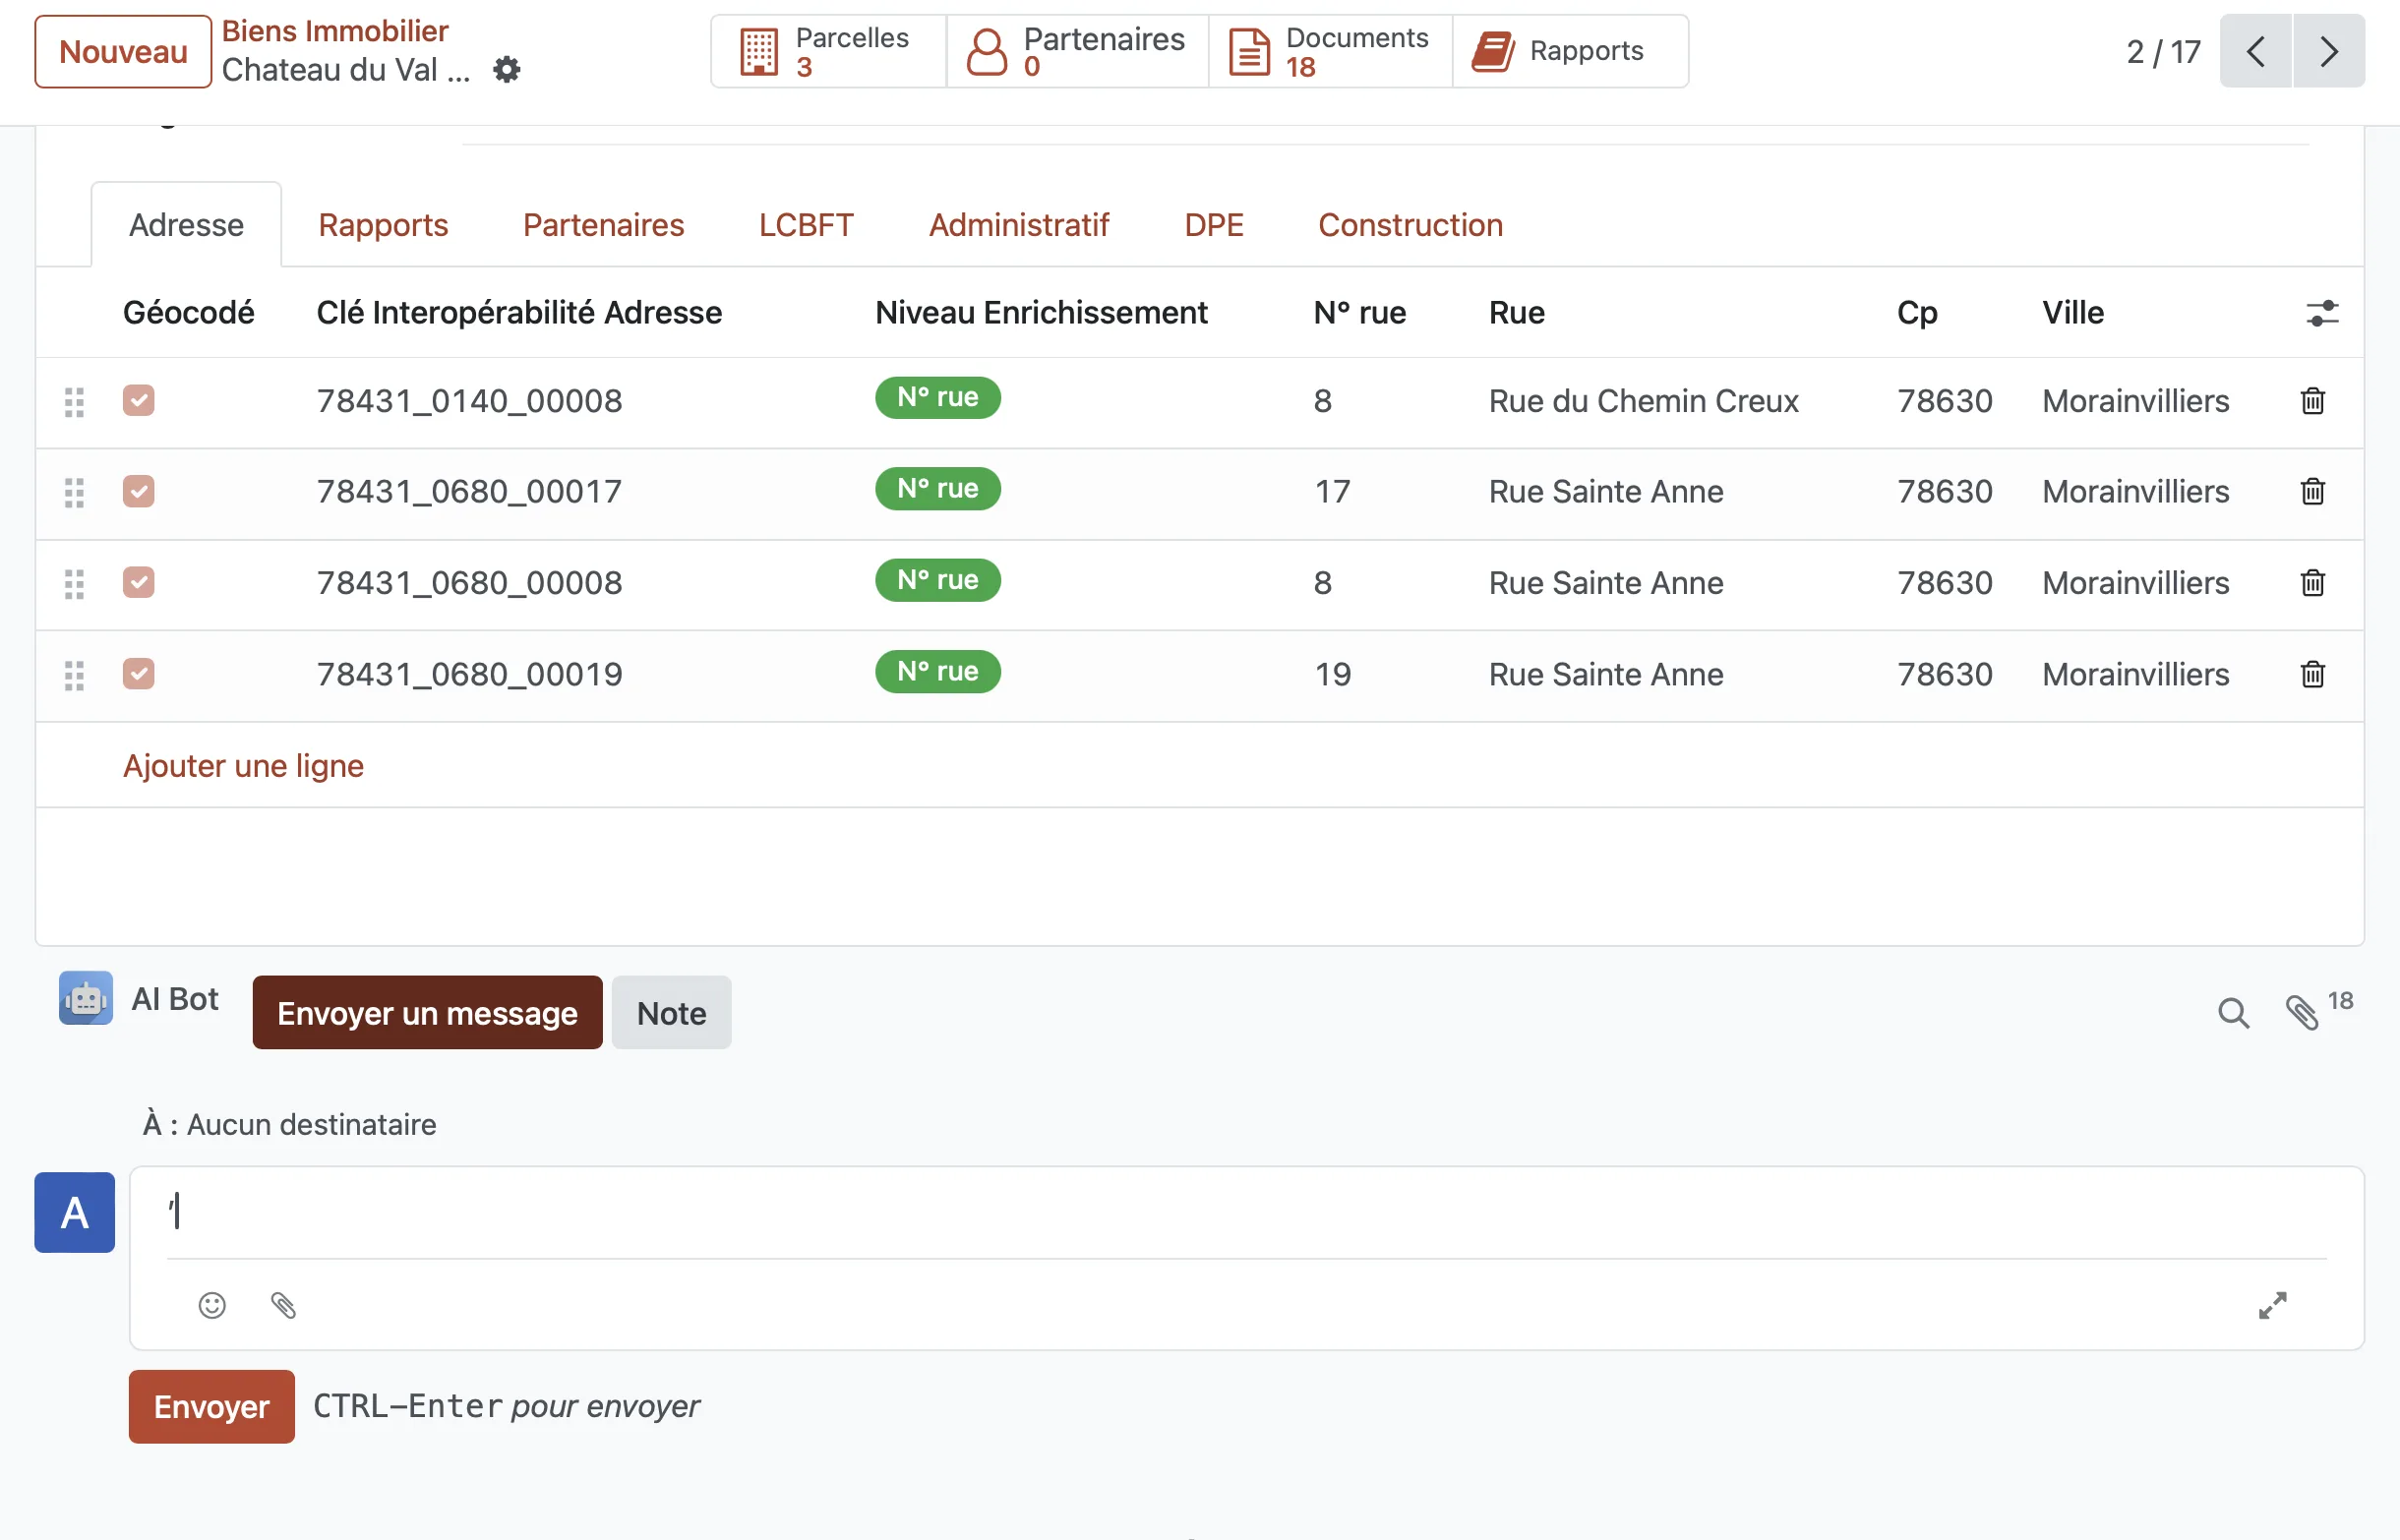This screenshot has height=1540, width=2400.
Task: Sort by the Géocodé column header
Action: pyautogui.click(x=188, y=313)
